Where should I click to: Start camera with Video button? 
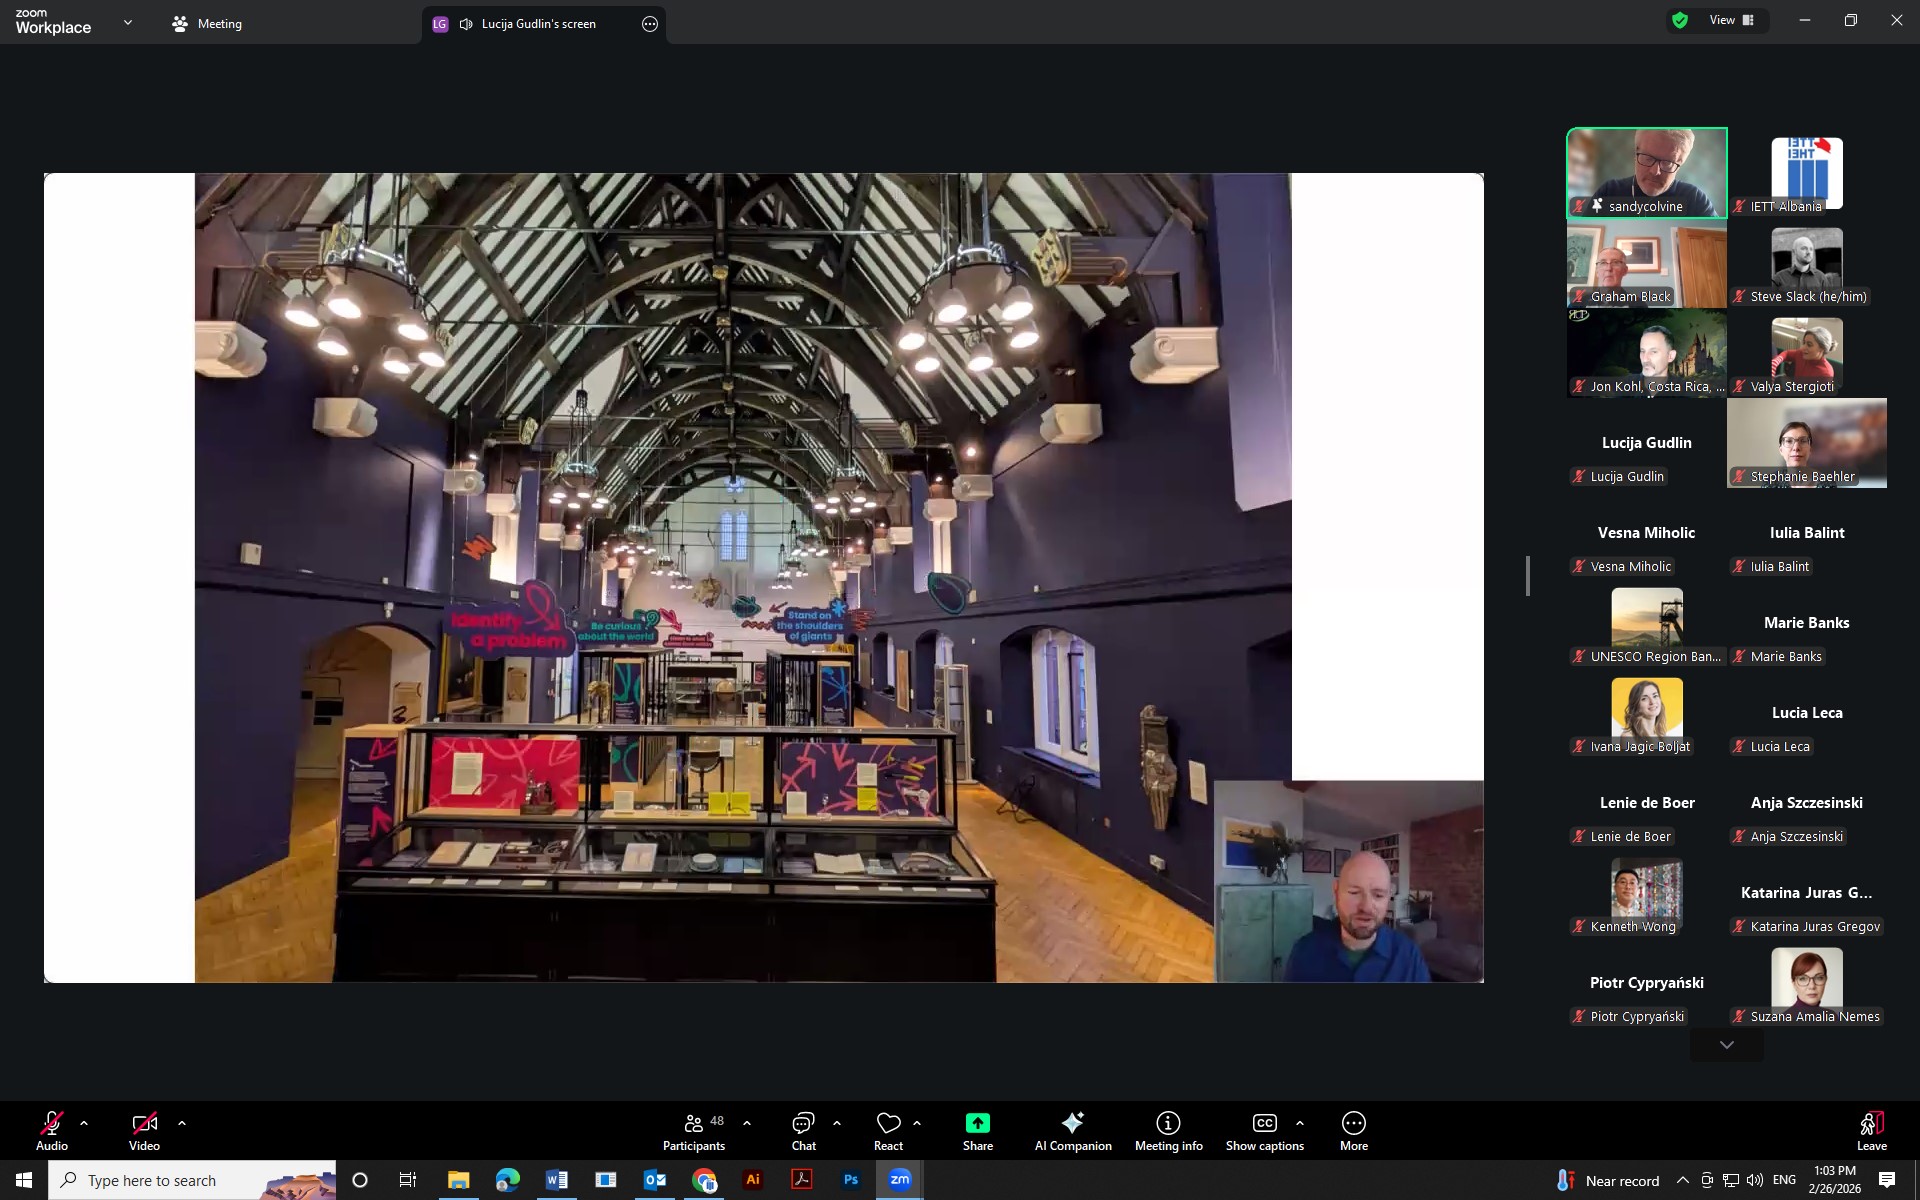click(144, 1131)
